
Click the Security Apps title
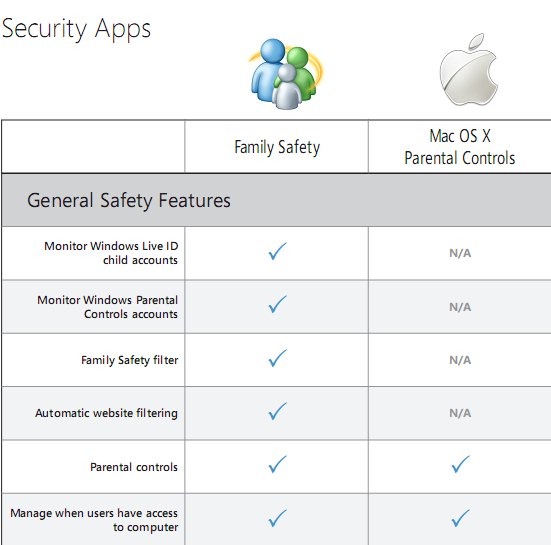click(x=76, y=30)
